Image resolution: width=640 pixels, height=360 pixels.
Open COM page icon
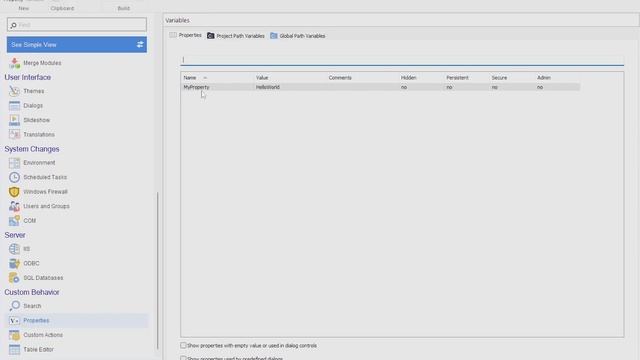point(14,220)
